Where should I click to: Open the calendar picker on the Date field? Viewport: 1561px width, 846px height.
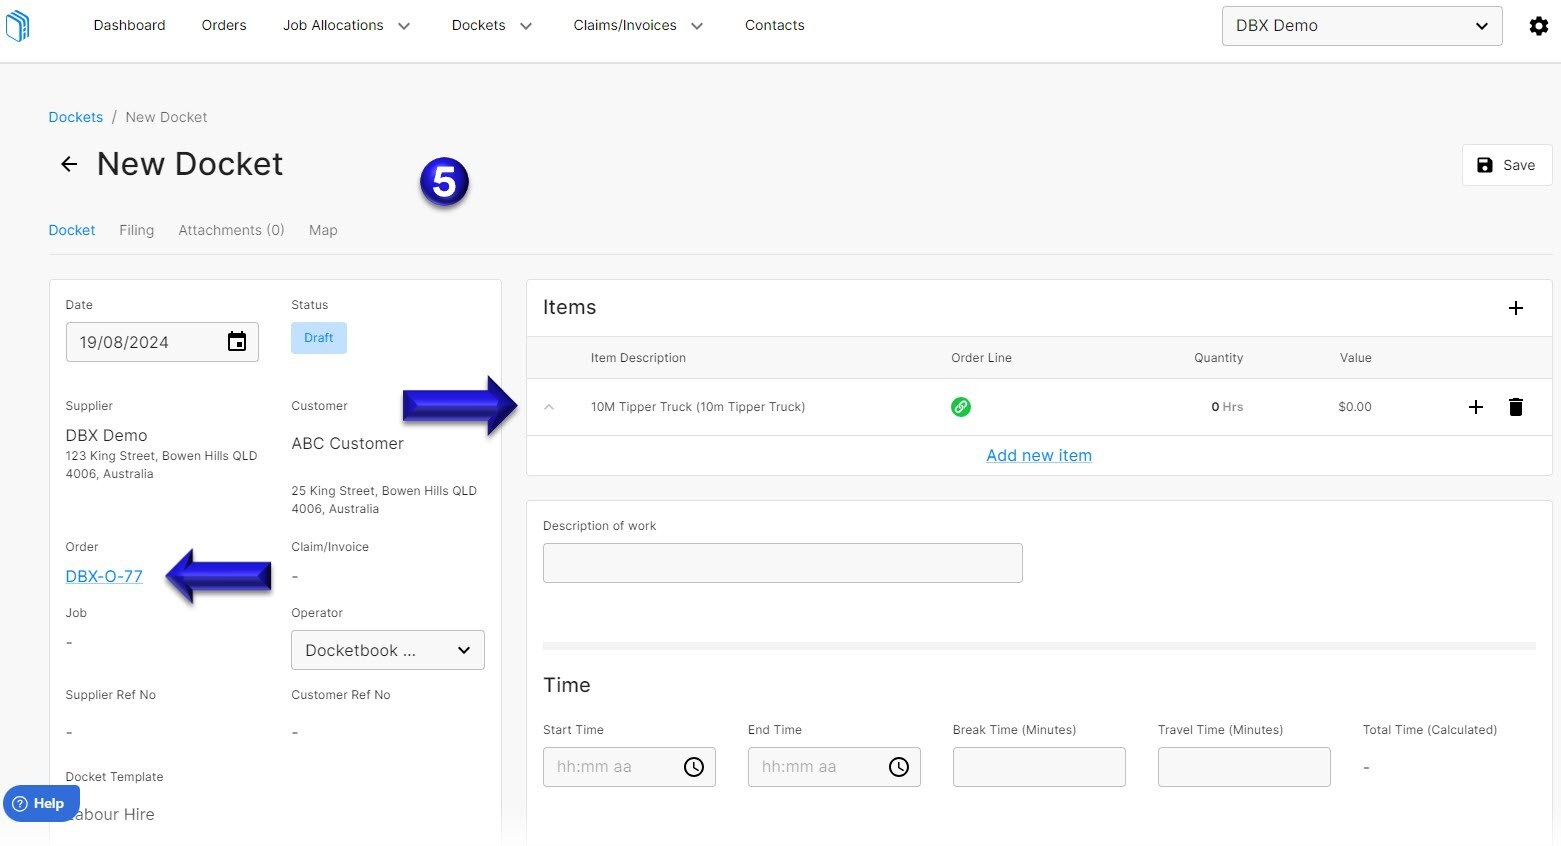[237, 341]
